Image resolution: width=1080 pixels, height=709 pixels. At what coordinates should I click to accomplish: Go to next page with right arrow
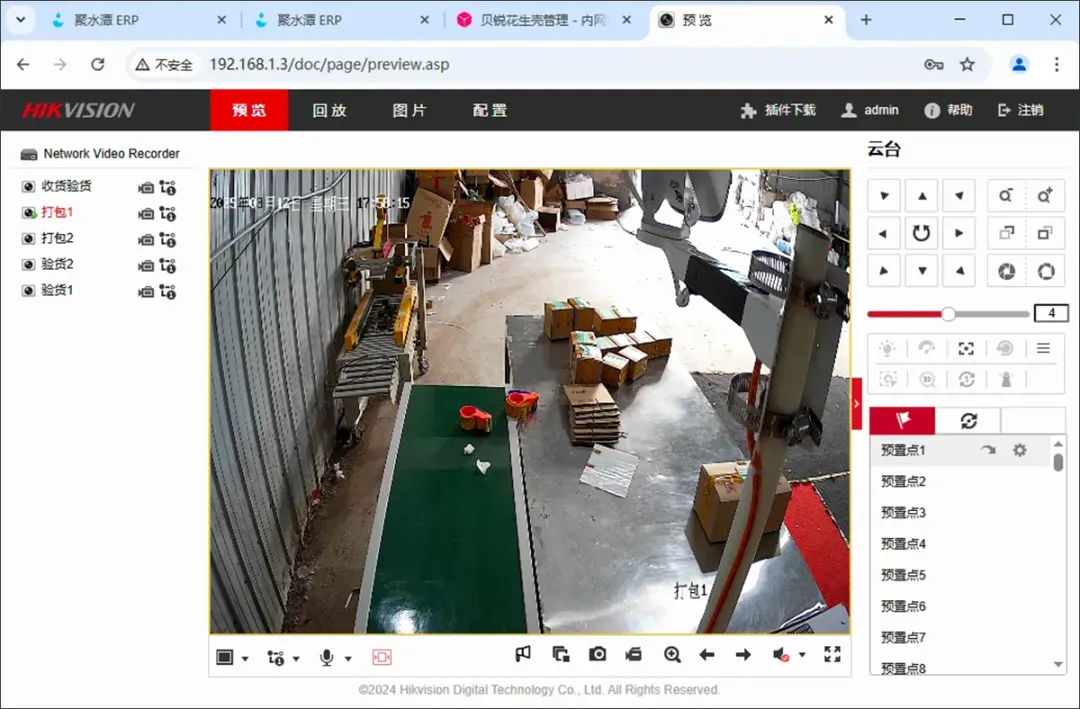pyautogui.click(x=743, y=654)
